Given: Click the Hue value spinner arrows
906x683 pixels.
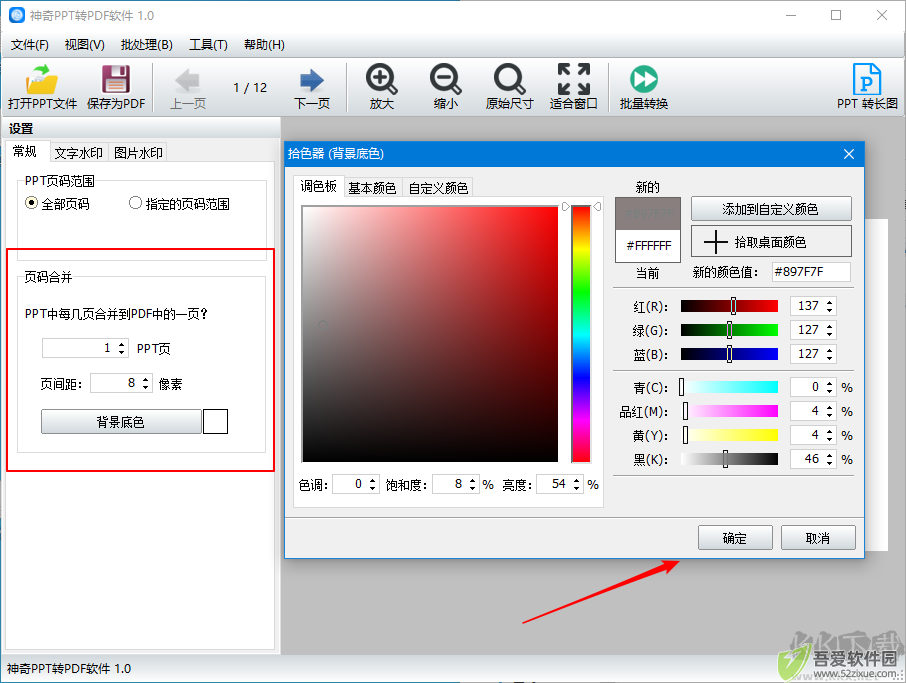Looking at the screenshot, I should point(373,484).
